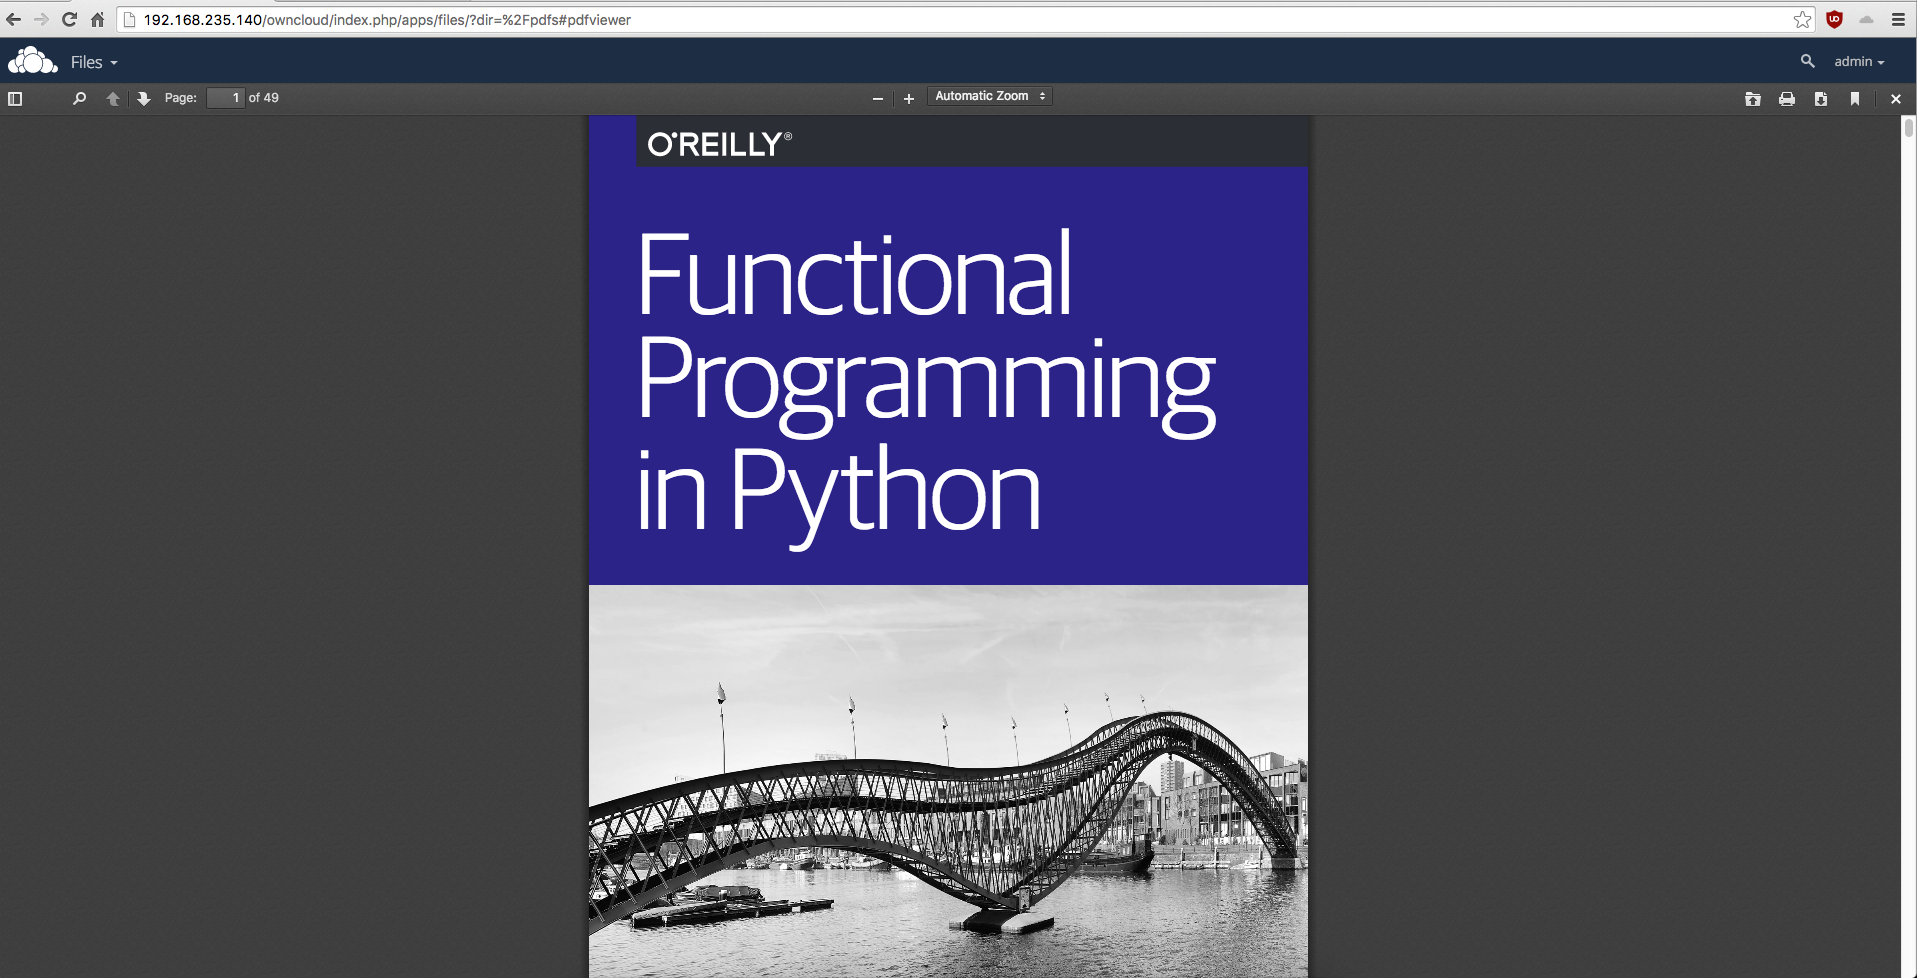Bookmark page with the star icon
1917x978 pixels.
[x=1802, y=20]
